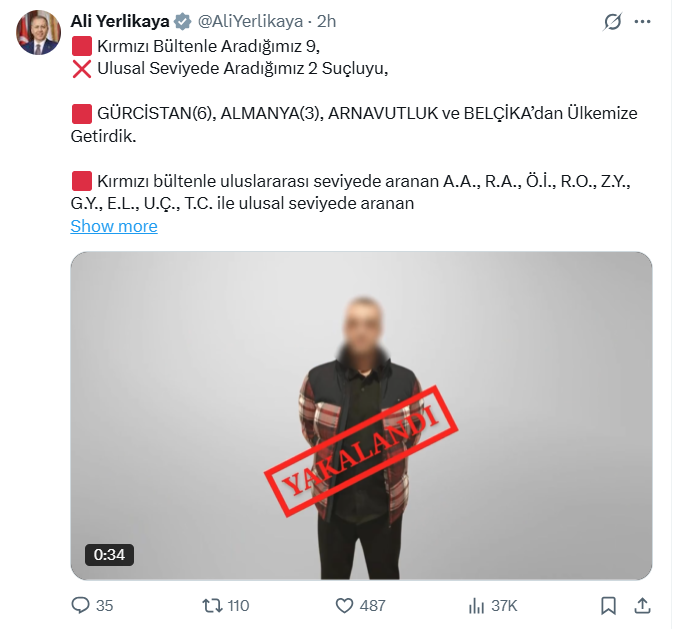Click the 35 replies count
This screenshot has height=629, width=686.
point(105,606)
